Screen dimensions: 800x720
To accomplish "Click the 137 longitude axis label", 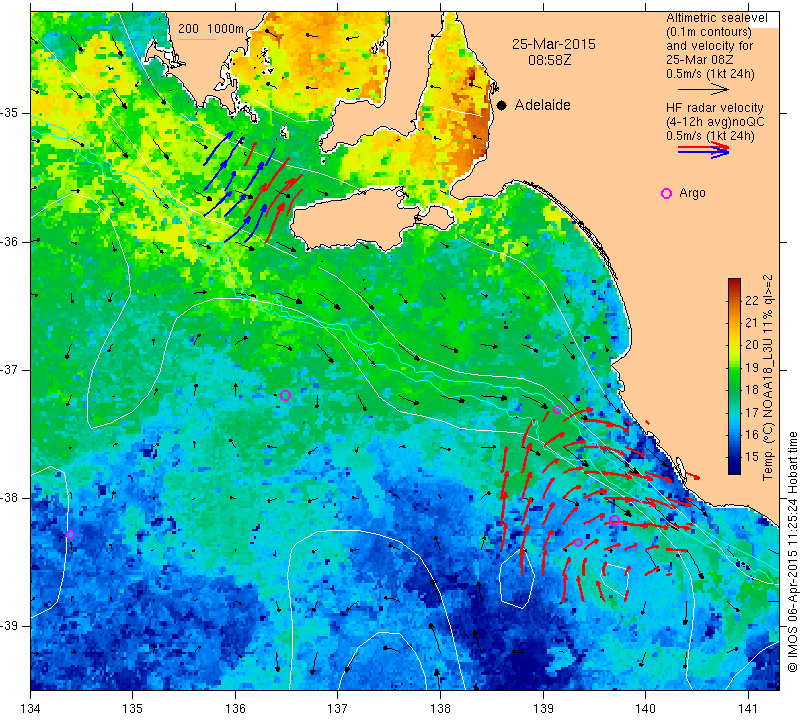I will 338,709.
